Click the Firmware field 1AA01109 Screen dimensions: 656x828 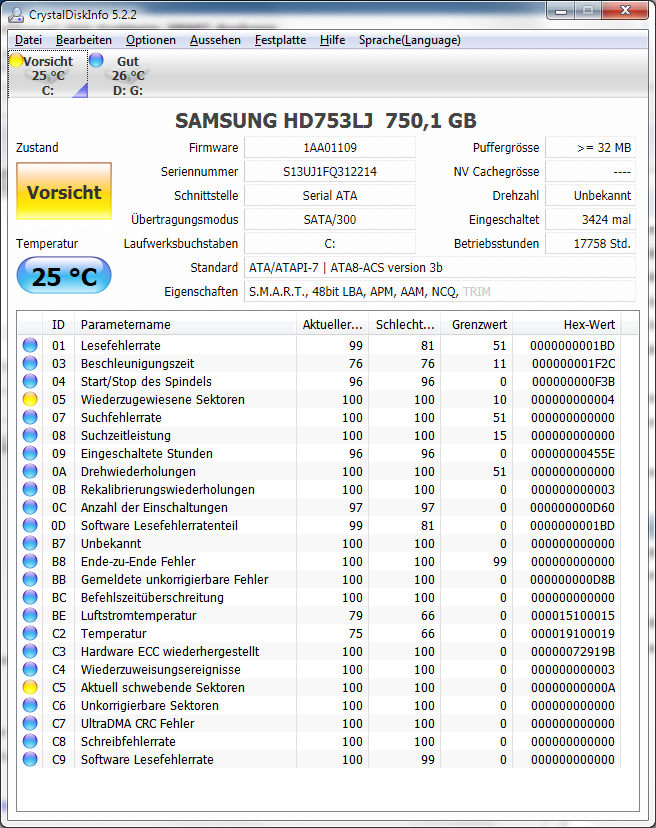click(x=330, y=148)
